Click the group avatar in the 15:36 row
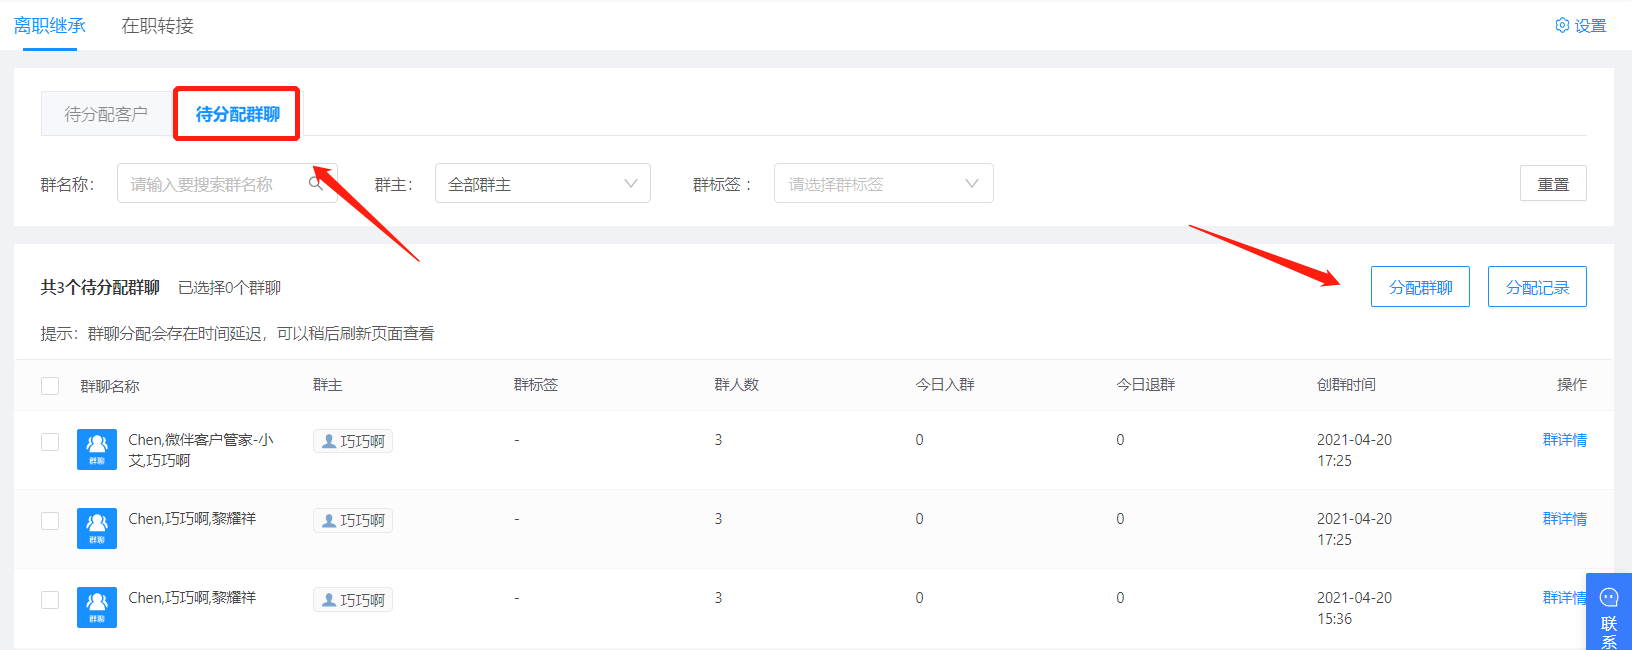The height and width of the screenshot is (650, 1632). 97,608
